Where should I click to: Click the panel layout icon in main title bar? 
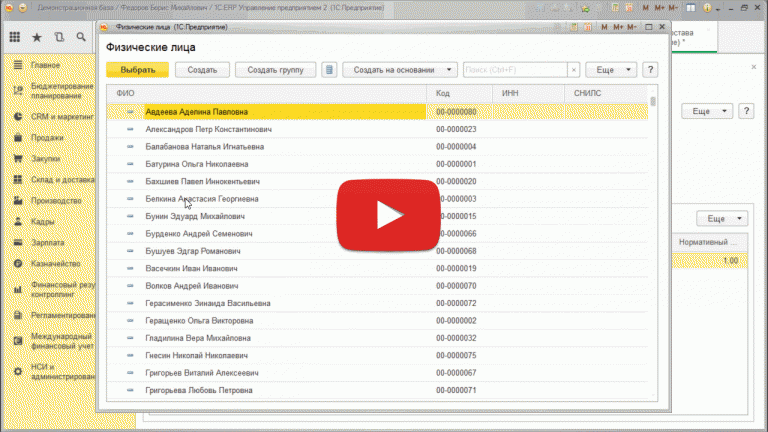tap(691, 8)
